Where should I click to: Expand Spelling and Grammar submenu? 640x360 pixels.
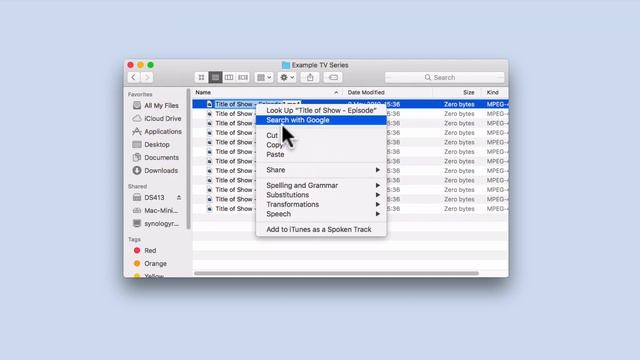tap(321, 185)
